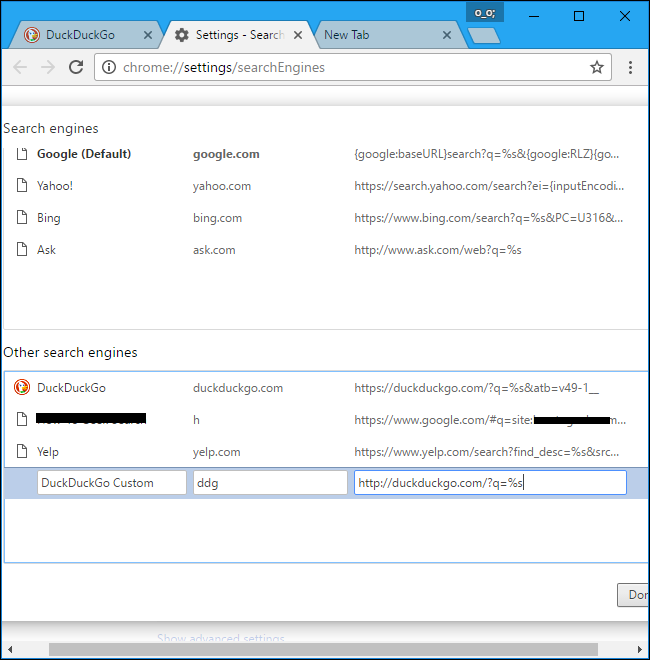Viewport: 650px width, 660px height.
Task: Click the gear icon in Settings tab
Action: pyautogui.click(x=181, y=35)
